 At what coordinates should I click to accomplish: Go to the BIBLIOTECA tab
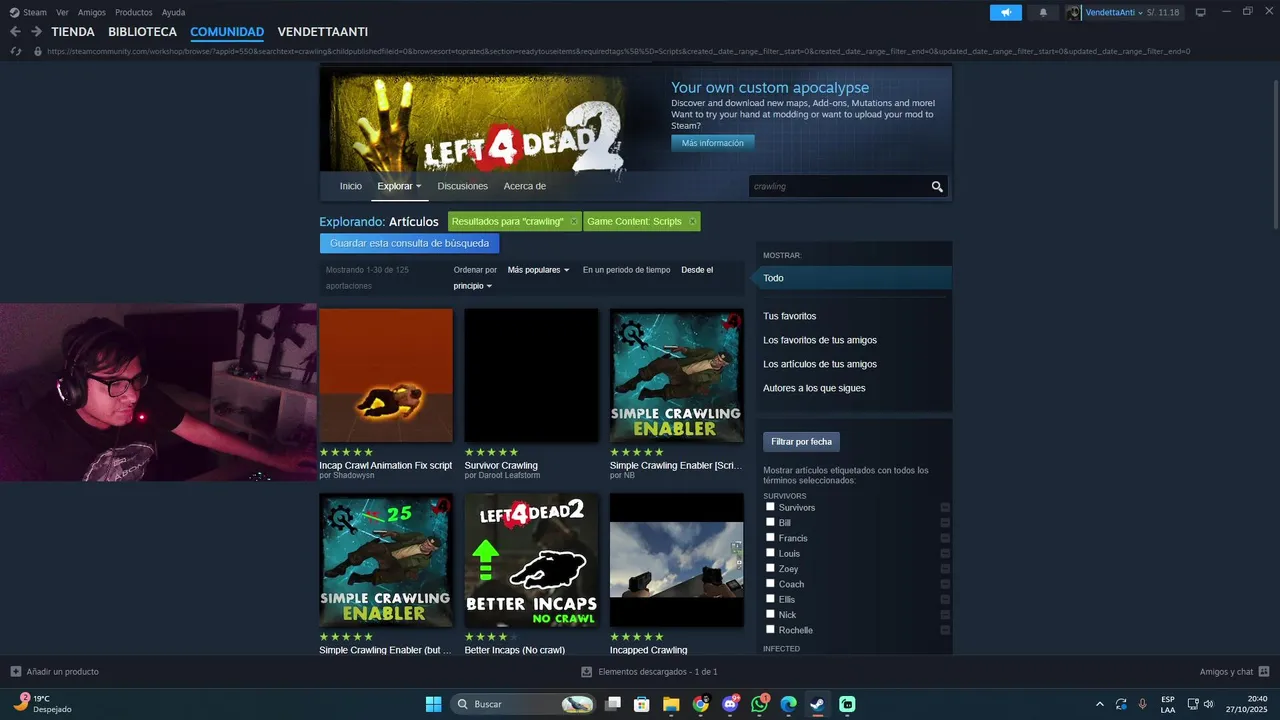tap(143, 32)
